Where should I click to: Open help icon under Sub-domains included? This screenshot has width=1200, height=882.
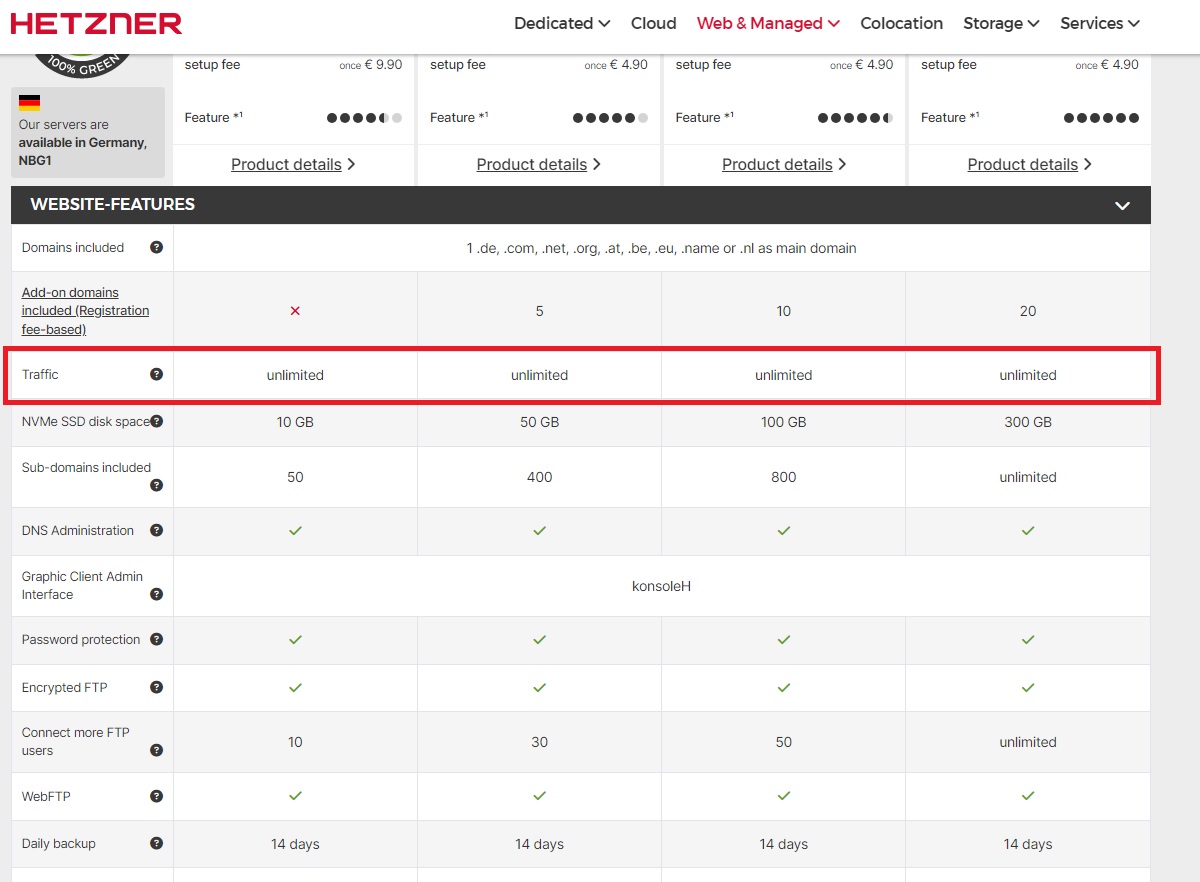pyautogui.click(x=156, y=485)
